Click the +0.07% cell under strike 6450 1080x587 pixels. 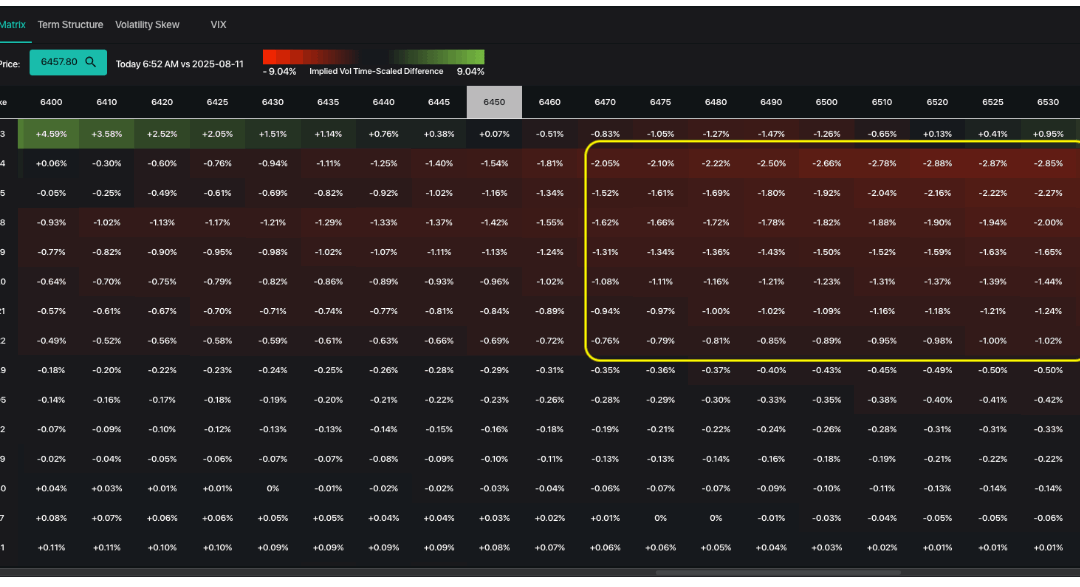tap(494, 133)
